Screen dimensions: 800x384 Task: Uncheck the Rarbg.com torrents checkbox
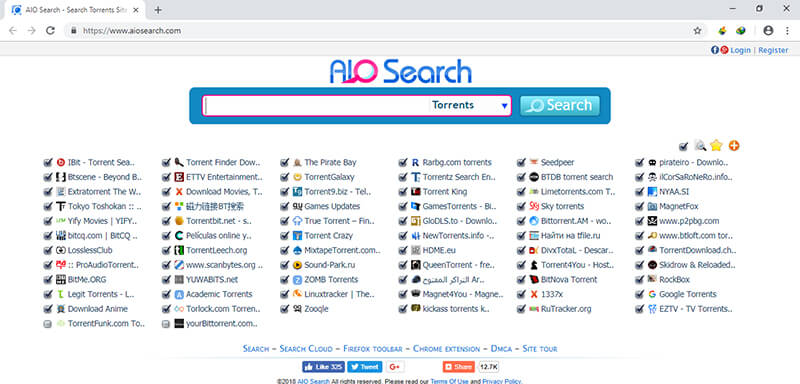(403, 163)
